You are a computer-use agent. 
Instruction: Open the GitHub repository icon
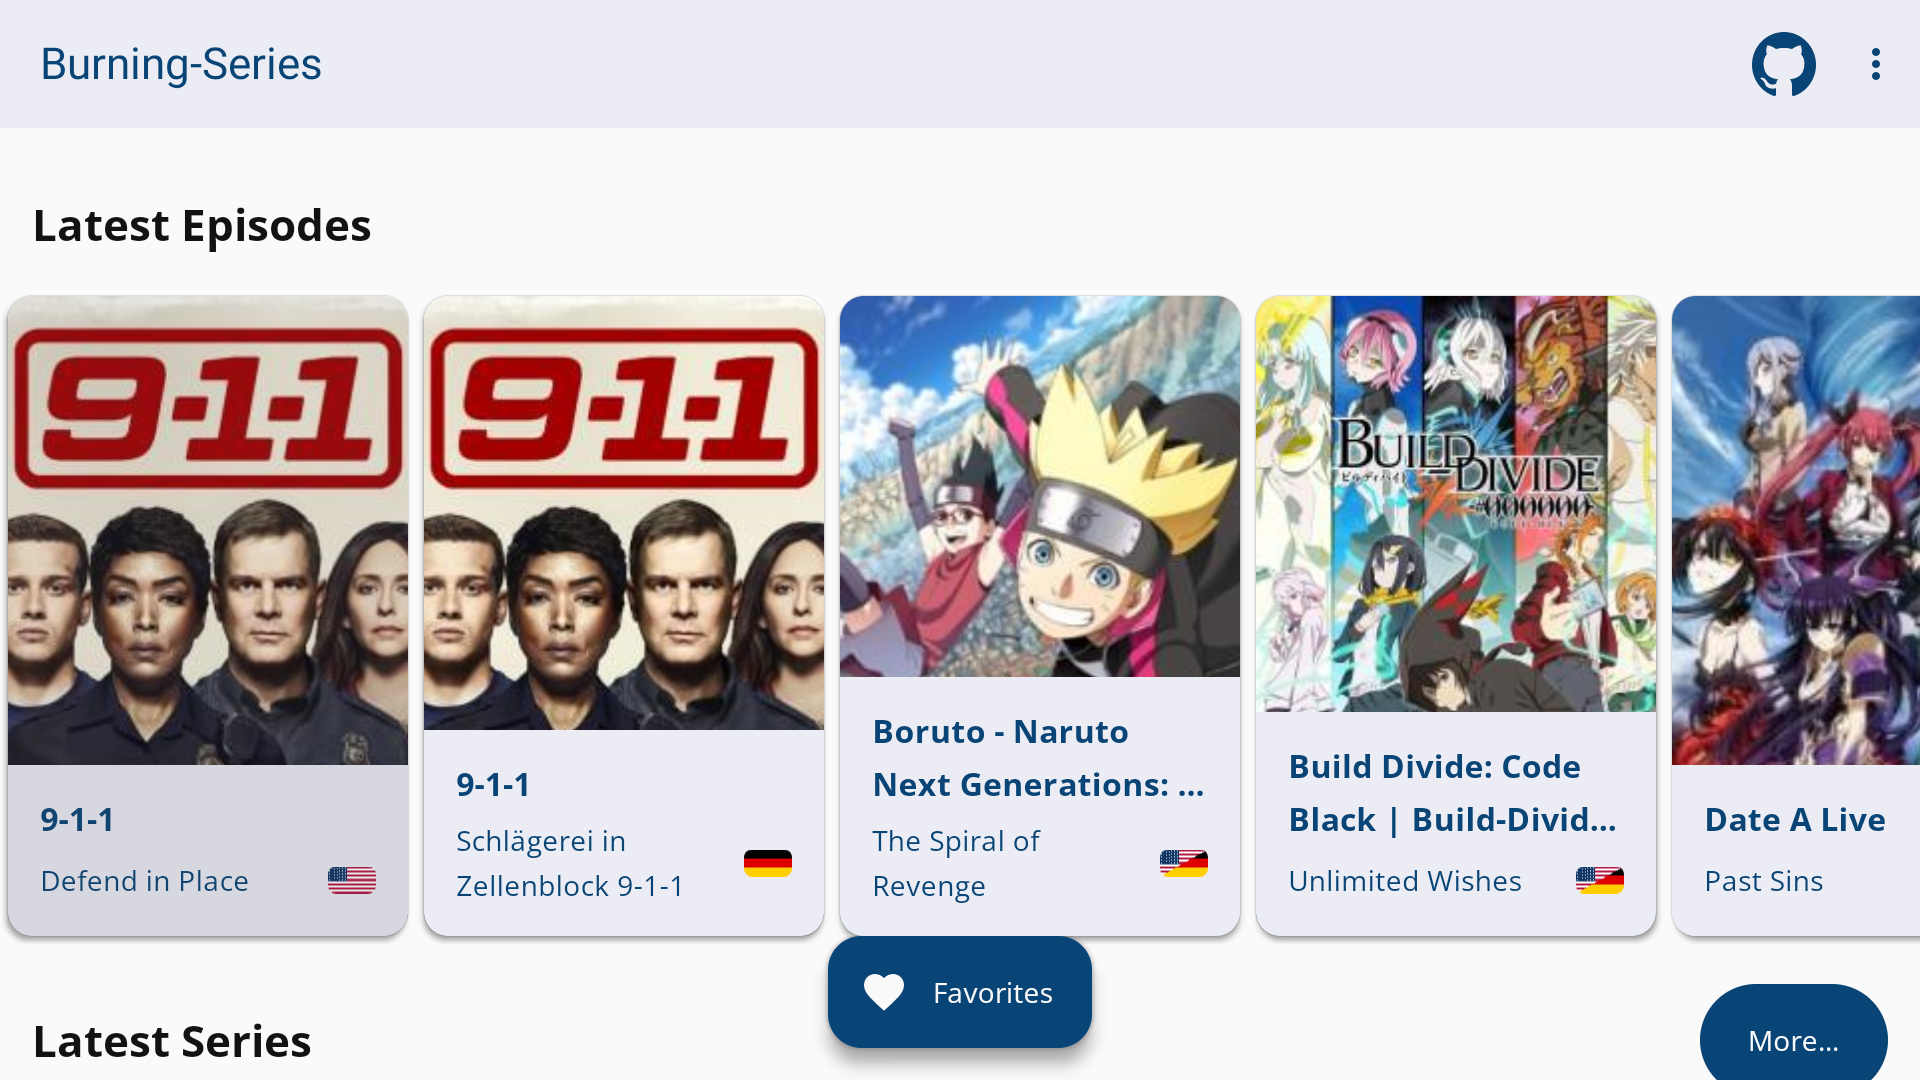(x=1783, y=64)
